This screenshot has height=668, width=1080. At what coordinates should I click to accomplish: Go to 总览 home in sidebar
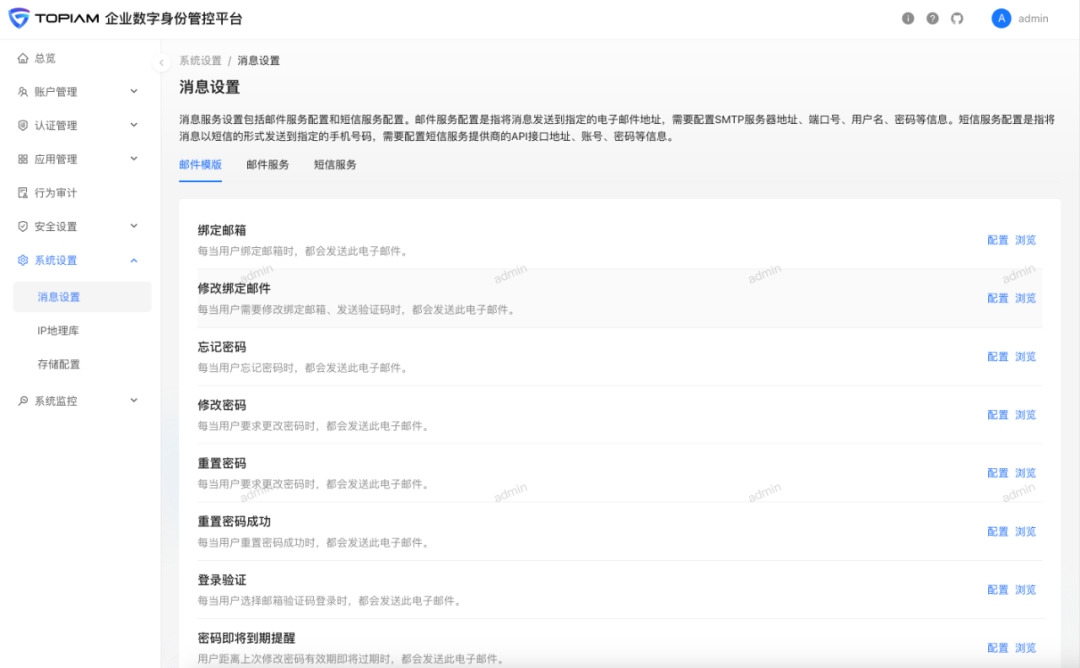click(45, 58)
